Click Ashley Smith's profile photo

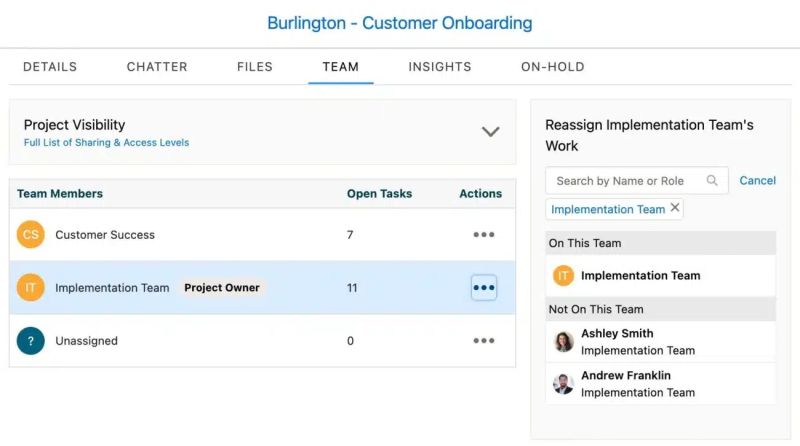point(563,341)
